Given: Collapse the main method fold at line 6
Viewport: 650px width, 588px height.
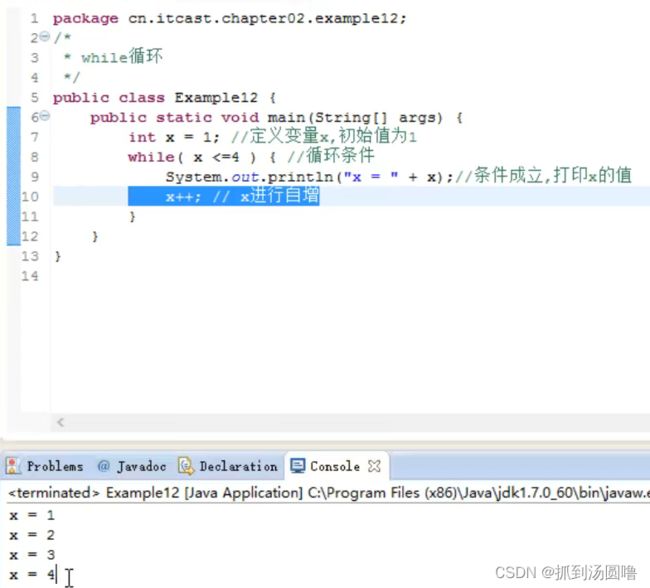Looking at the screenshot, I should point(45,116).
